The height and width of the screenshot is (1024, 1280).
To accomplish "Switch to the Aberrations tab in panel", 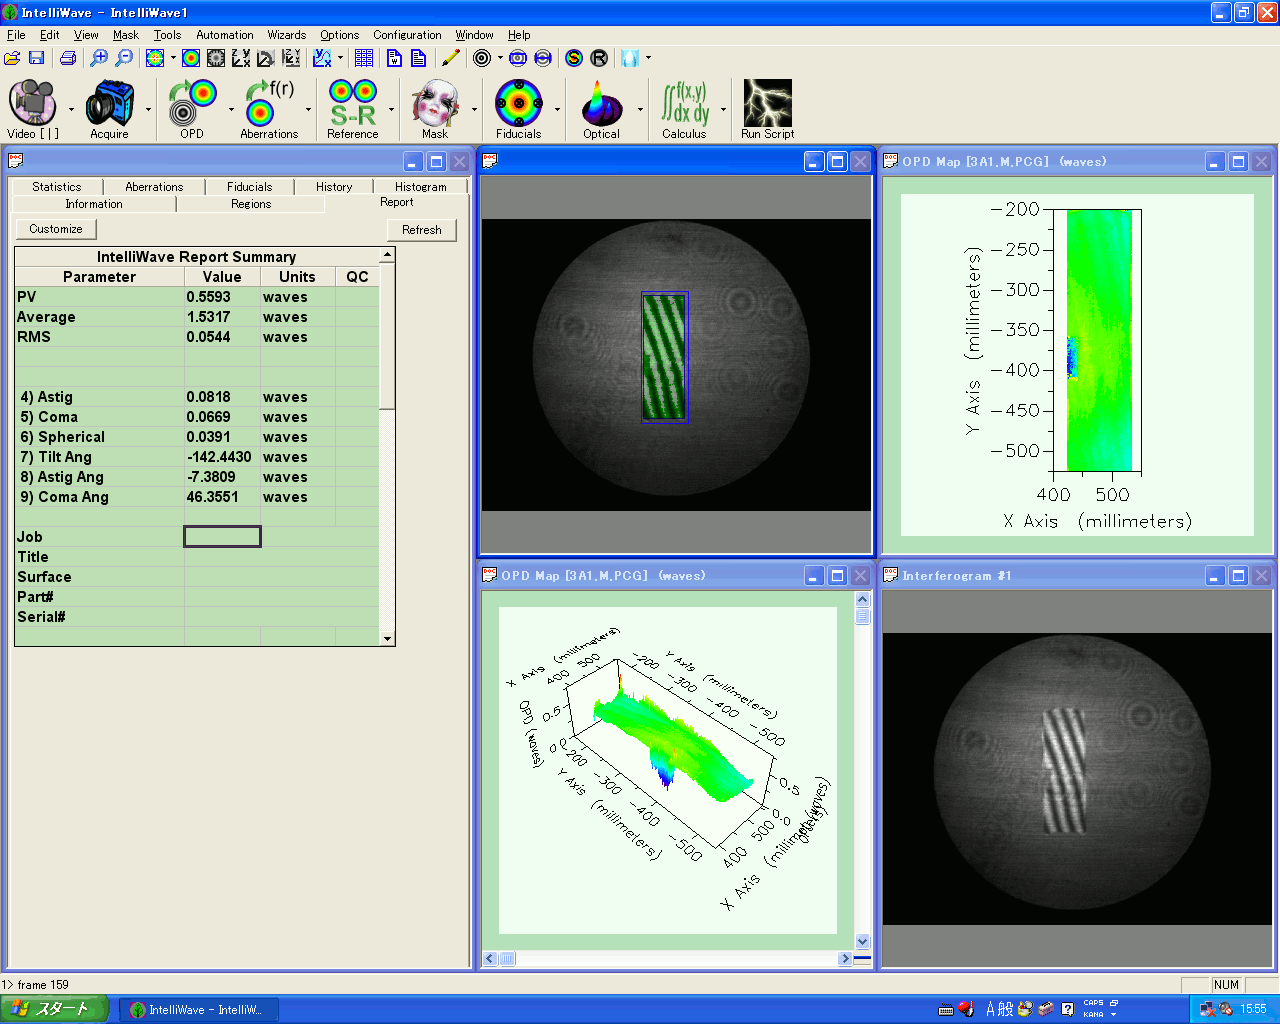I will click(x=154, y=187).
